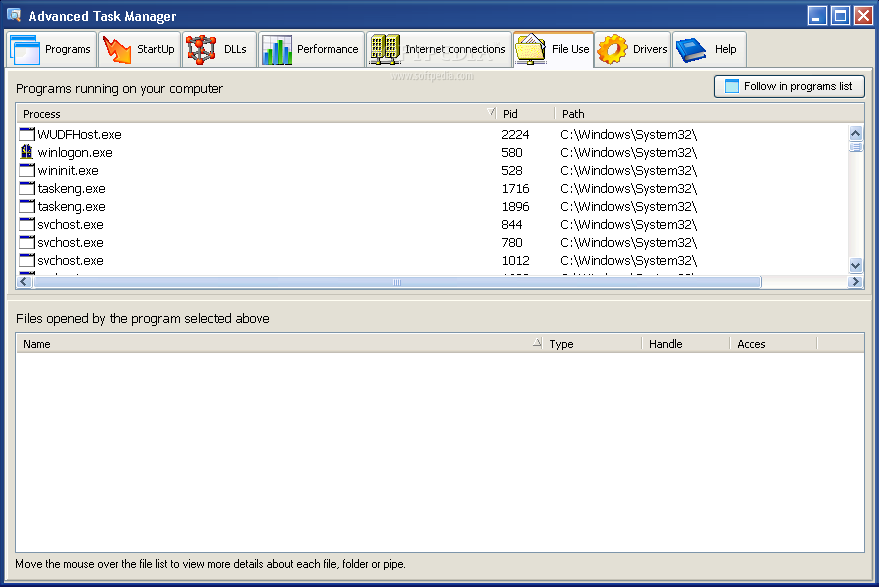Click Pid value 1896
This screenshot has height=587, width=879.
pos(515,206)
